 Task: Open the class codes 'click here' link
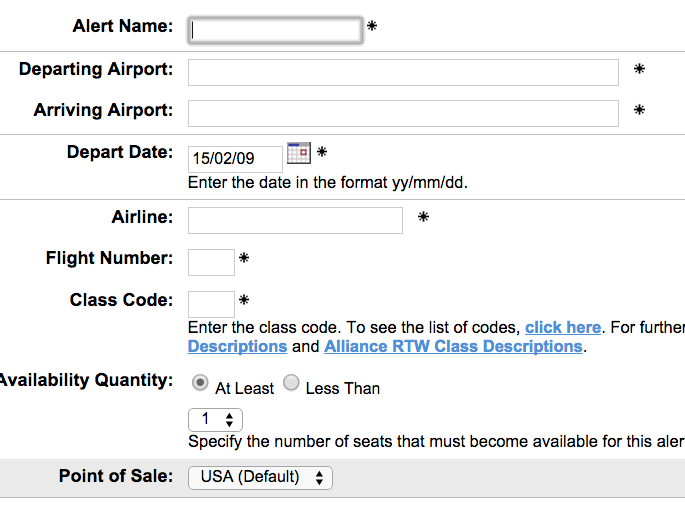(563, 327)
